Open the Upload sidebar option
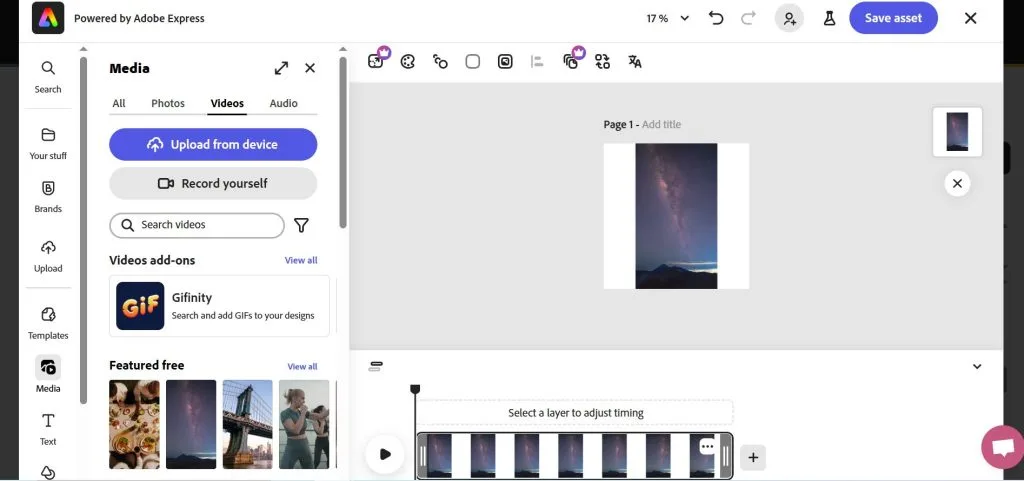 tap(48, 256)
